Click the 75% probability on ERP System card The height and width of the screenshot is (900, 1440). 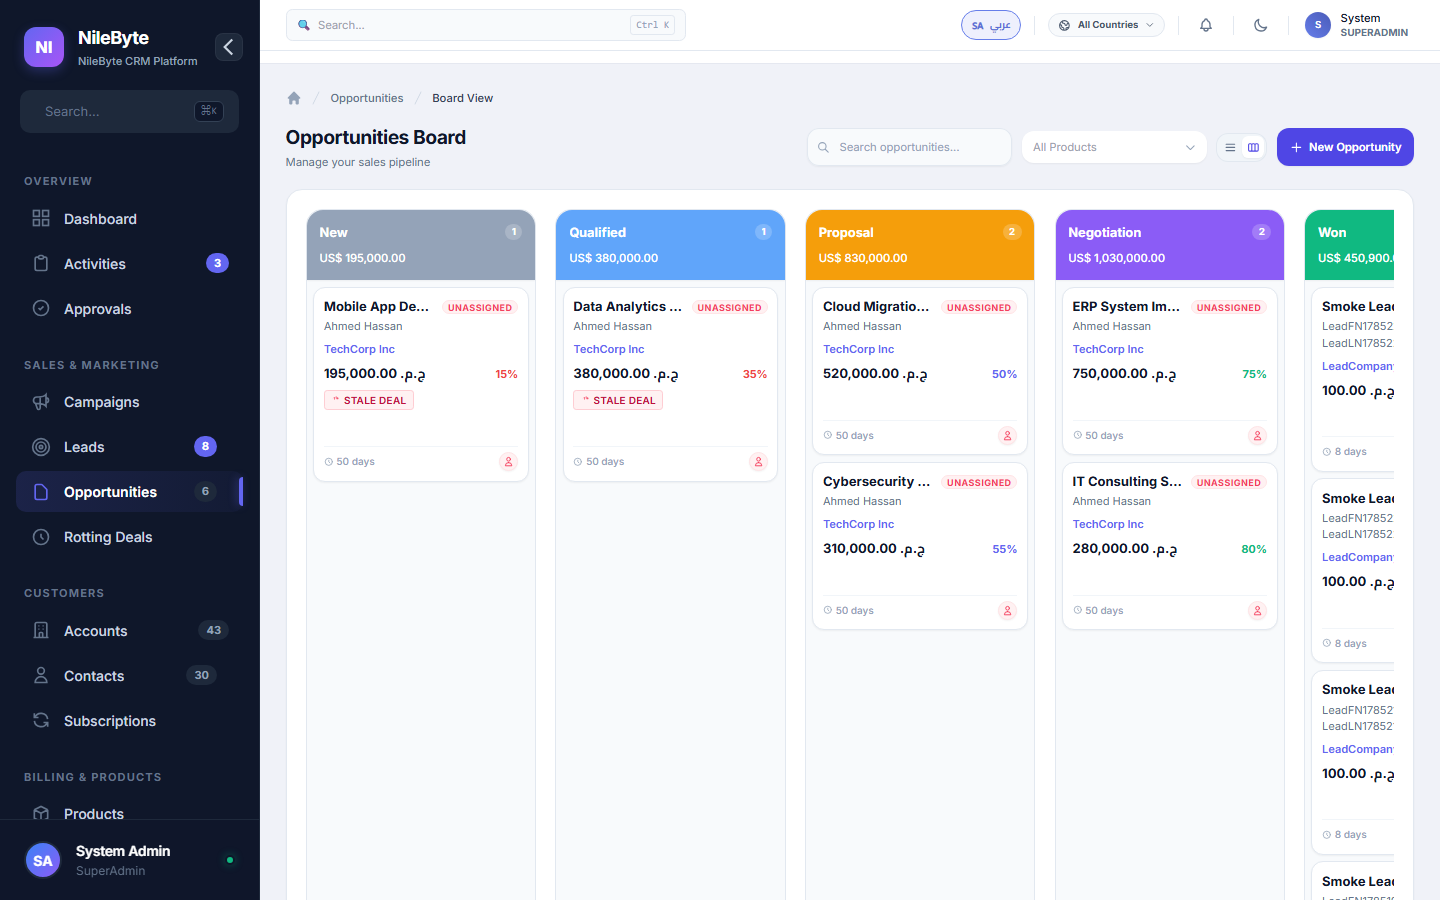[1254, 374]
